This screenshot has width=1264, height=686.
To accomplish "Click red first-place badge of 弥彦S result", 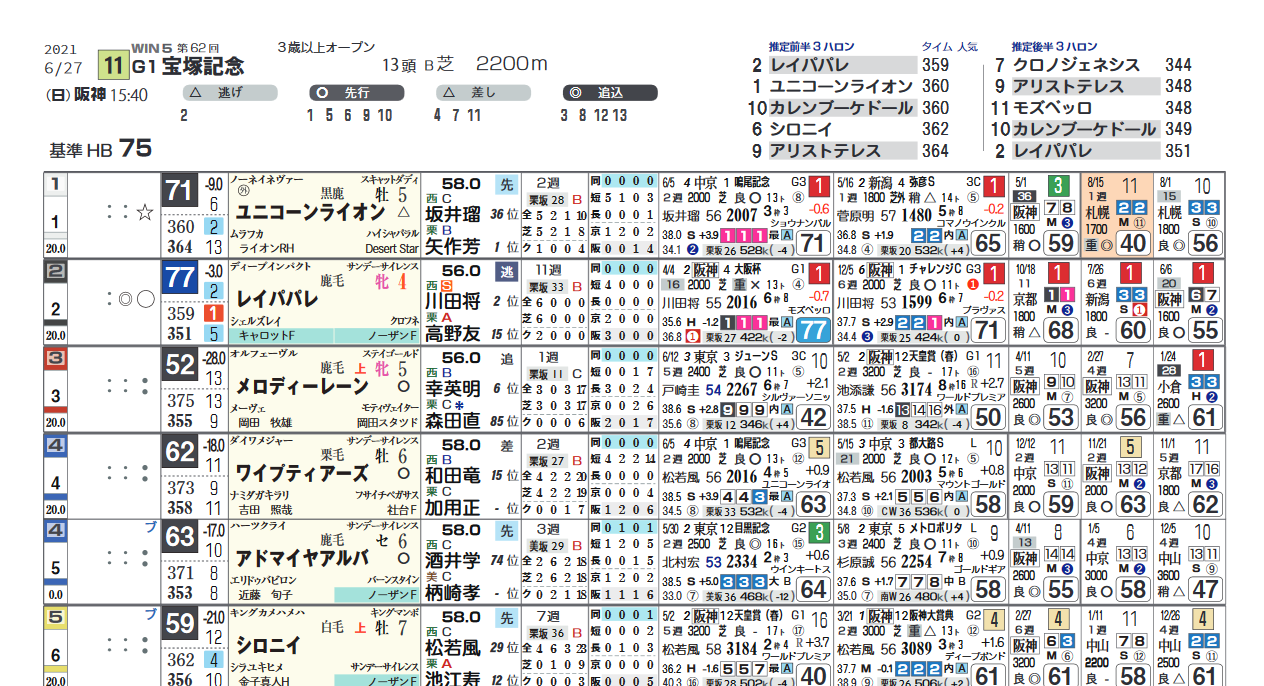I will [994, 187].
